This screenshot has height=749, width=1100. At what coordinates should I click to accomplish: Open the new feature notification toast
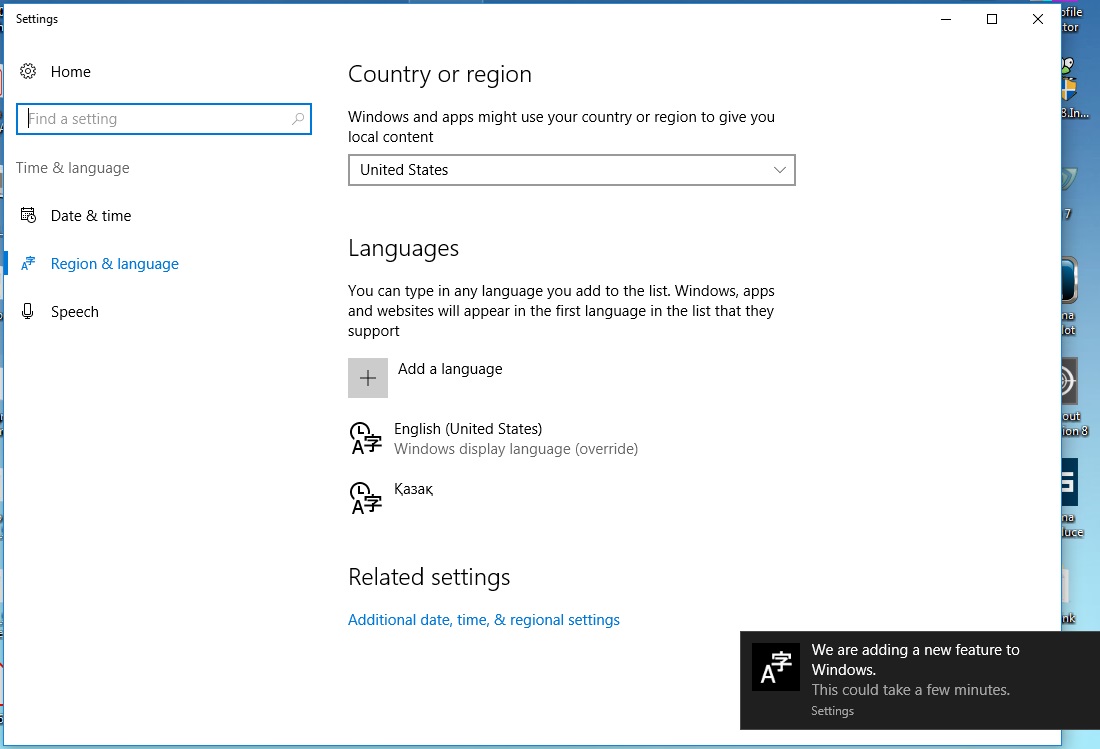pos(920,680)
